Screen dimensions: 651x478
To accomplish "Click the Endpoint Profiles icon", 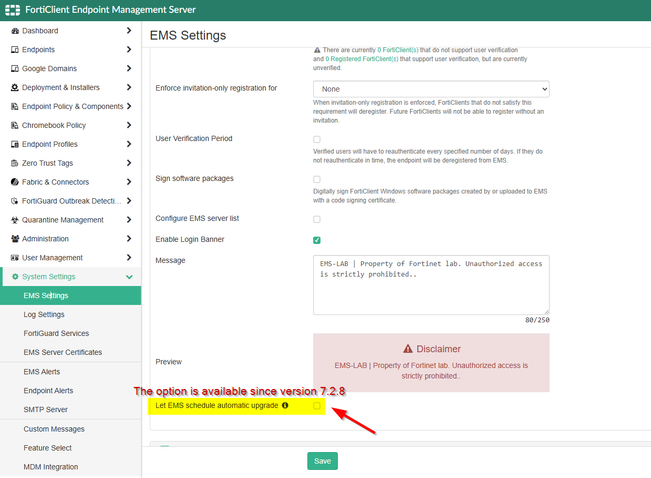I will click(15, 144).
